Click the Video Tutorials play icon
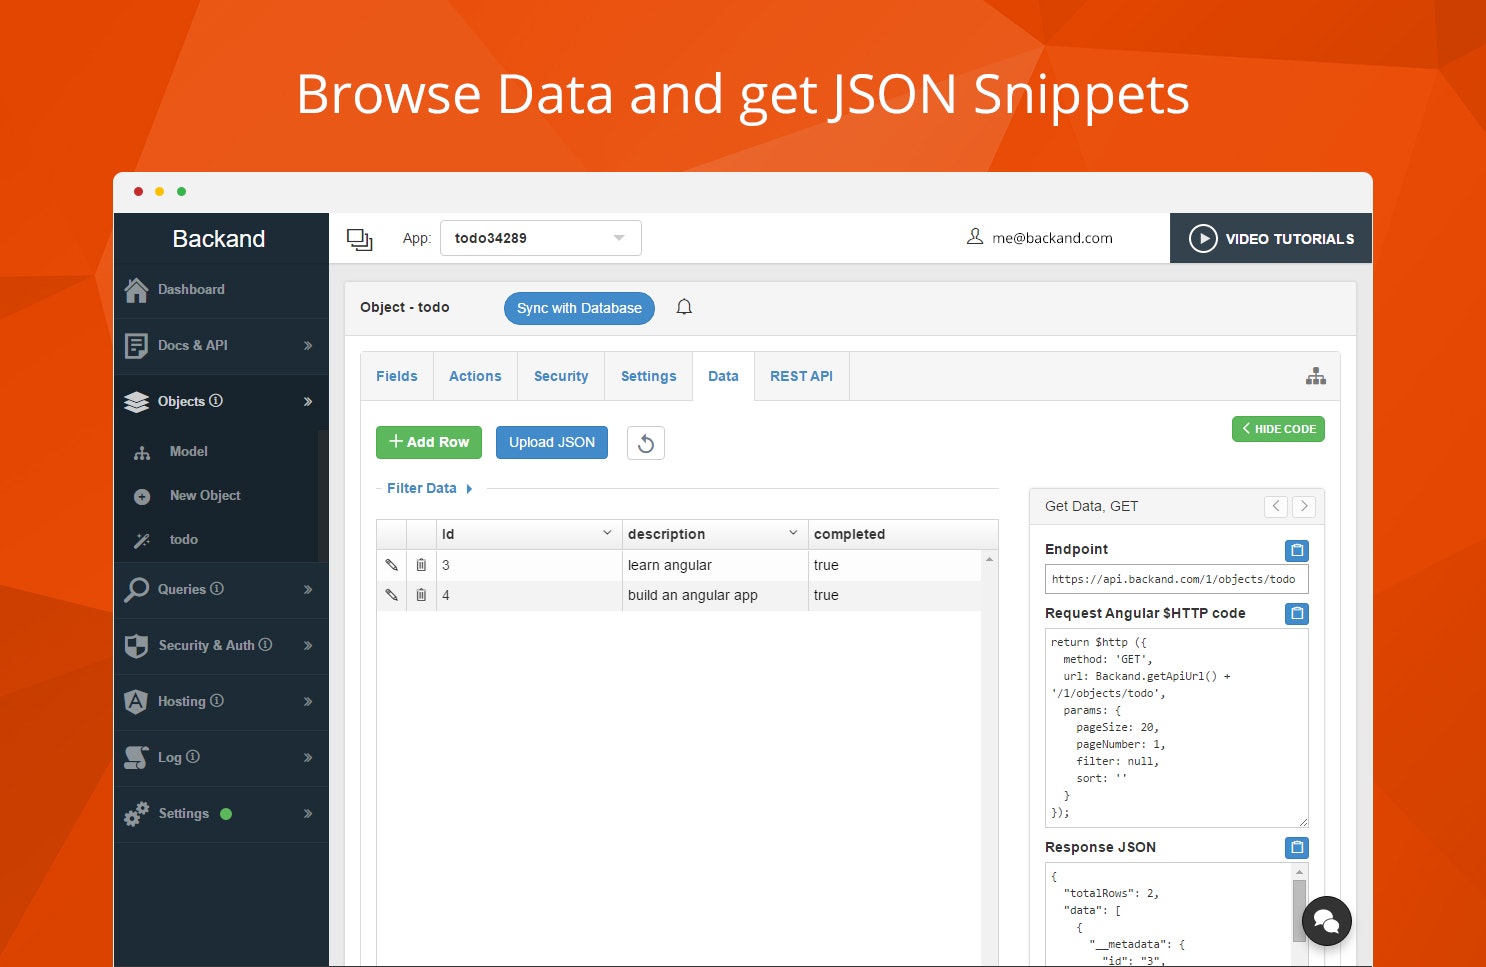Viewport: 1486px width, 967px height. [x=1203, y=239]
